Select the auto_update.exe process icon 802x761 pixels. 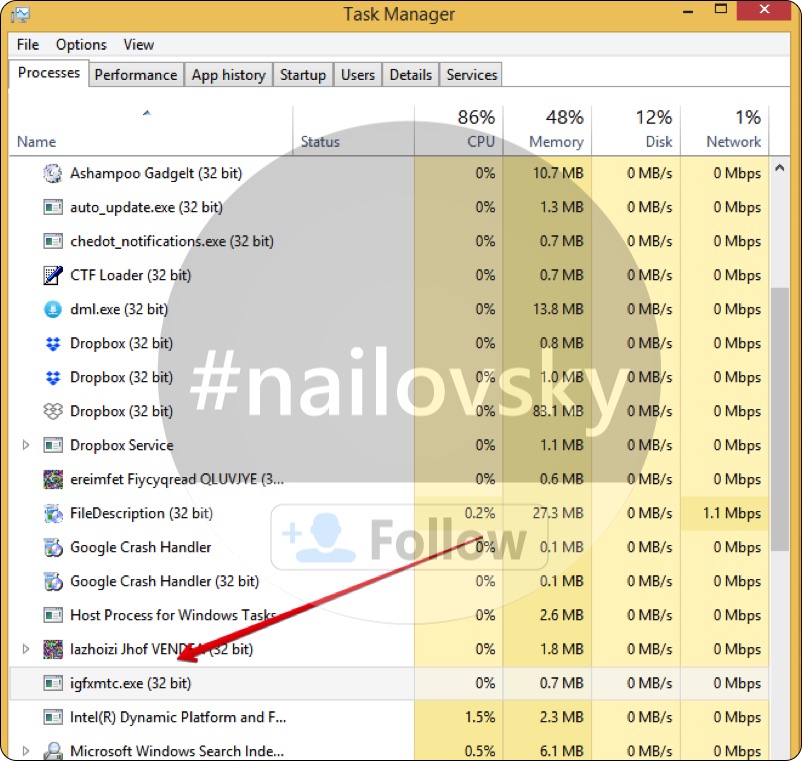point(53,207)
